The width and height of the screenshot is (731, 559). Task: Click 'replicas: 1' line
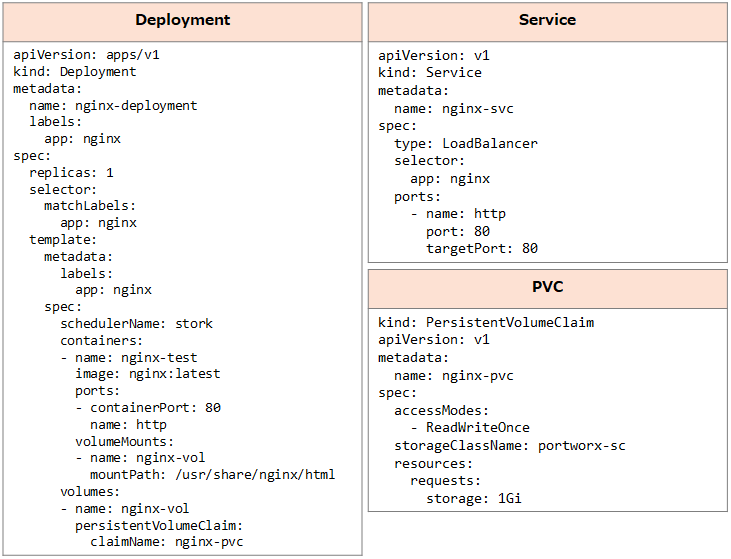pyautogui.click(x=71, y=173)
